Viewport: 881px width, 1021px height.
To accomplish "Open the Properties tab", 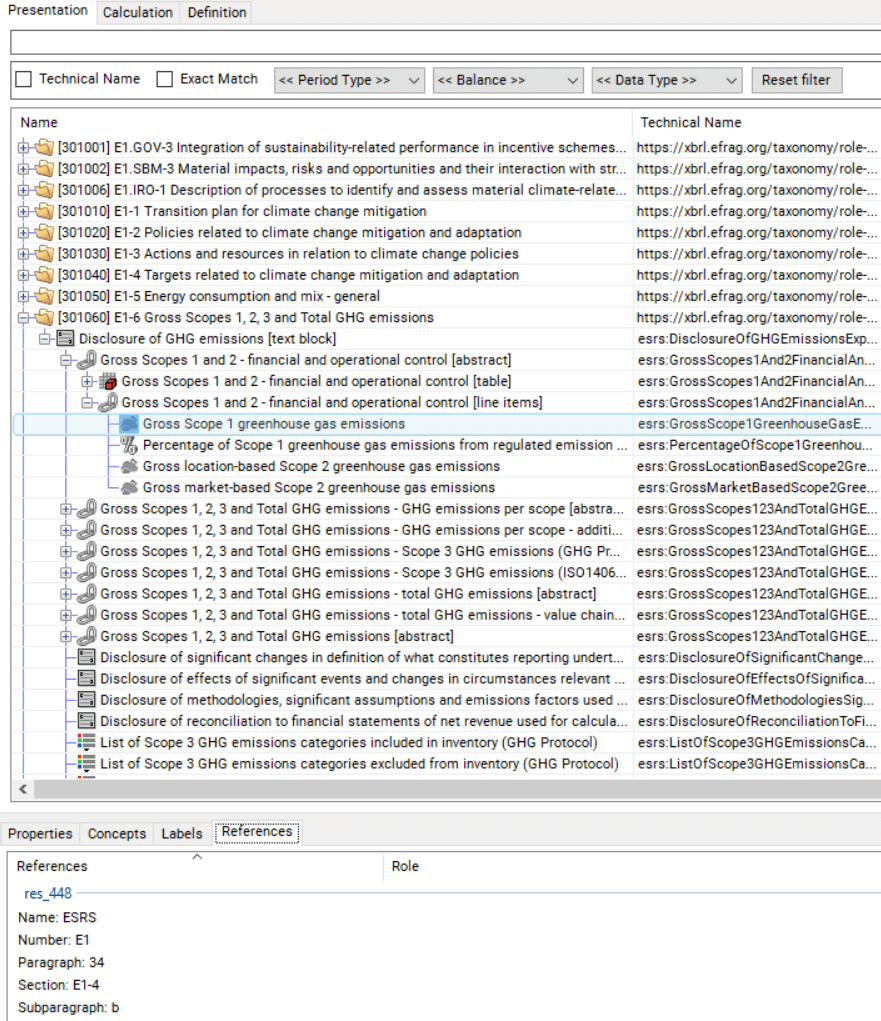I will tap(40, 833).
